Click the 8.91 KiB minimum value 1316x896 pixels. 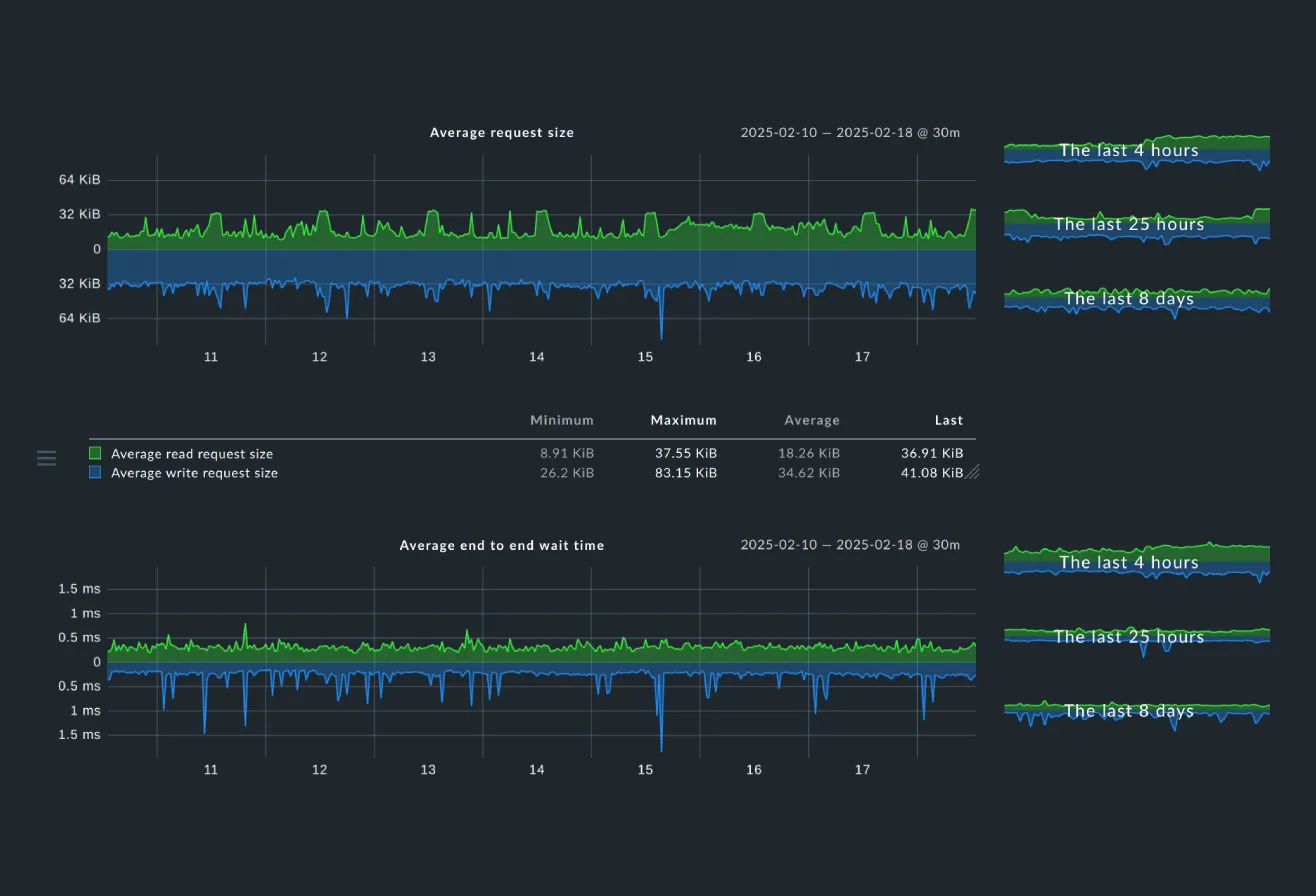(567, 454)
